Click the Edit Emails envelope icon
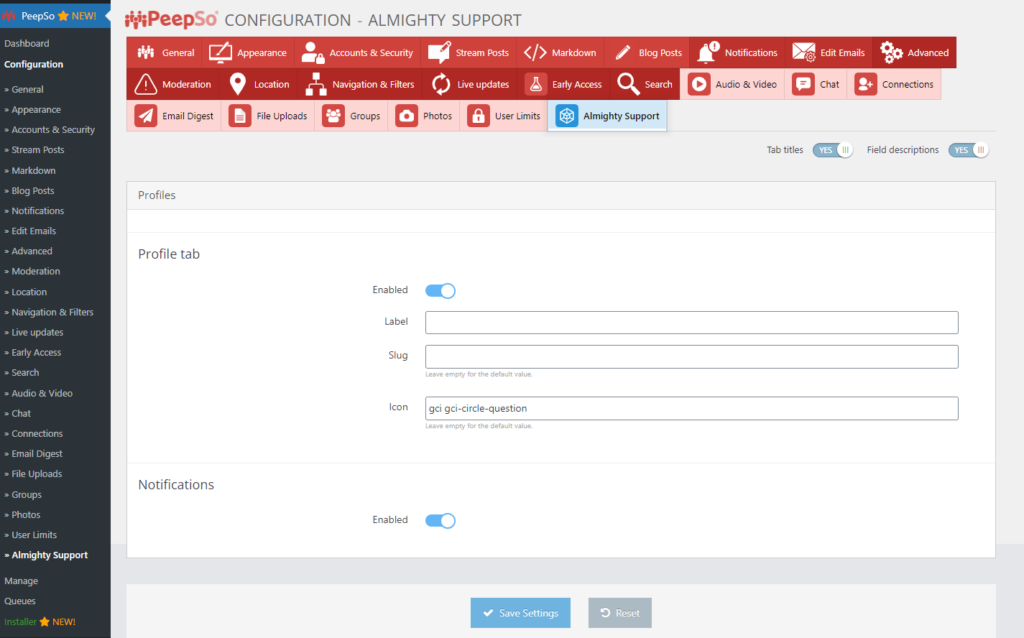The width and height of the screenshot is (1024, 638). click(802, 52)
